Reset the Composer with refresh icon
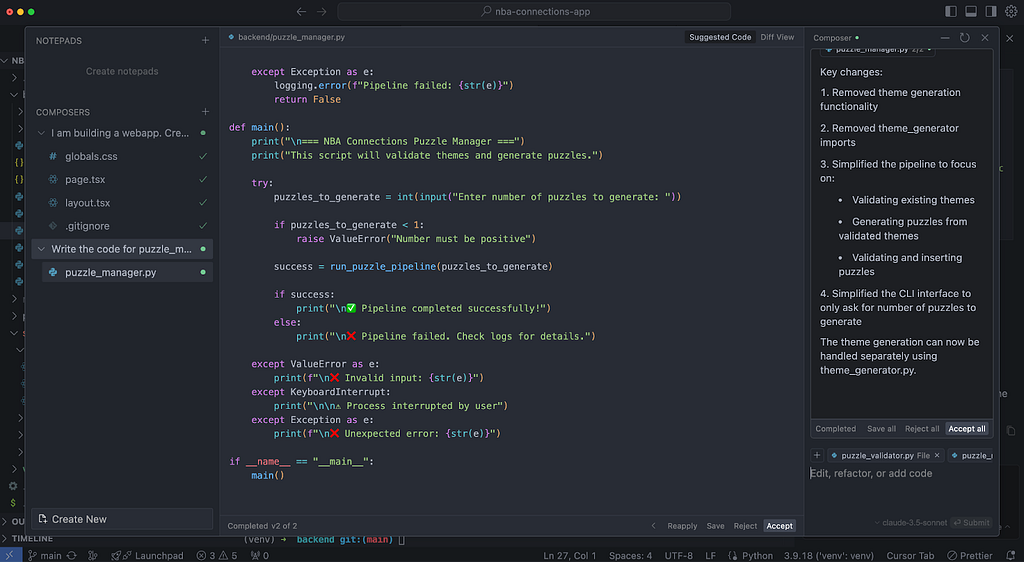Image resolution: width=1024 pixels, height=562 pixels. 965,38
